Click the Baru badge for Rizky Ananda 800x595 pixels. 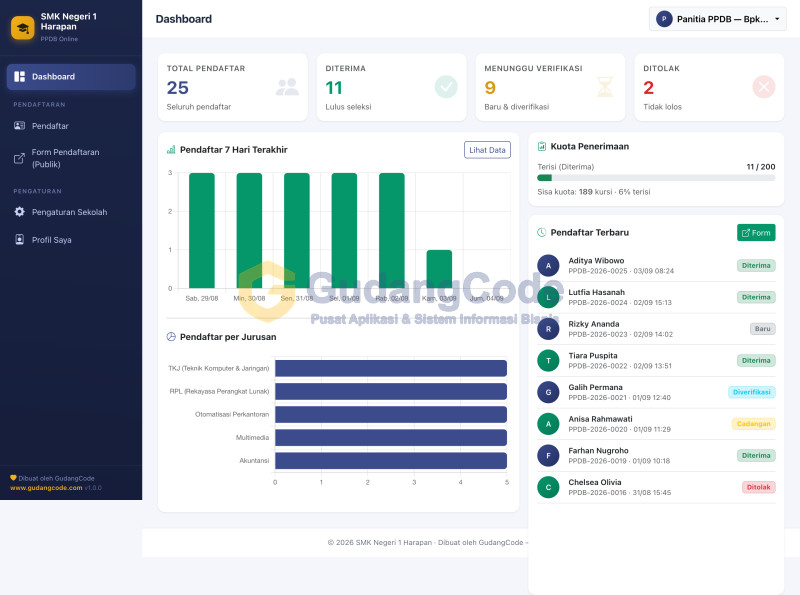(763, 329)
